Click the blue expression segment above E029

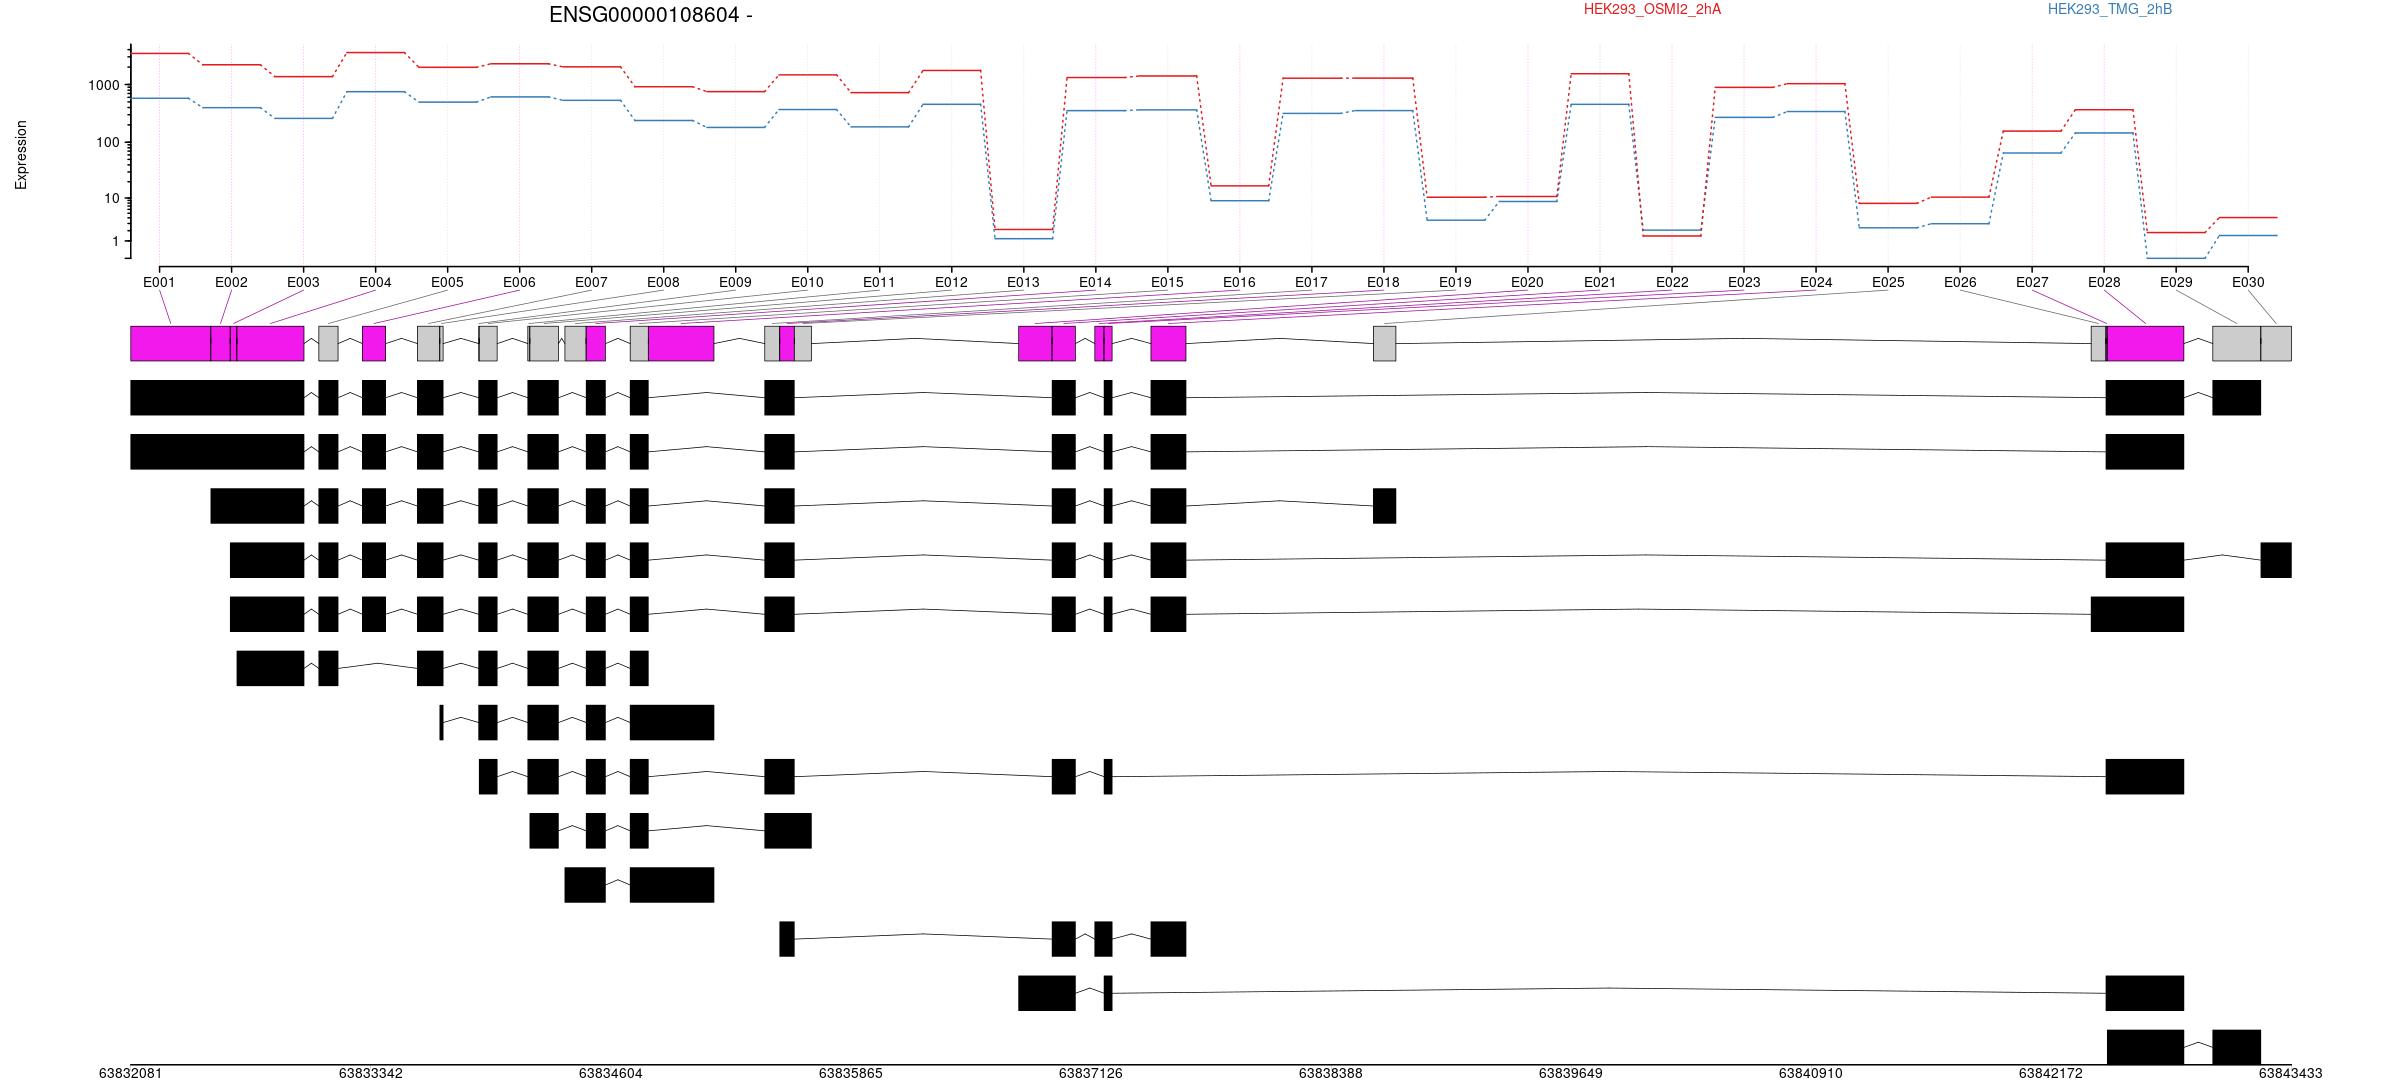(2176, 258)
